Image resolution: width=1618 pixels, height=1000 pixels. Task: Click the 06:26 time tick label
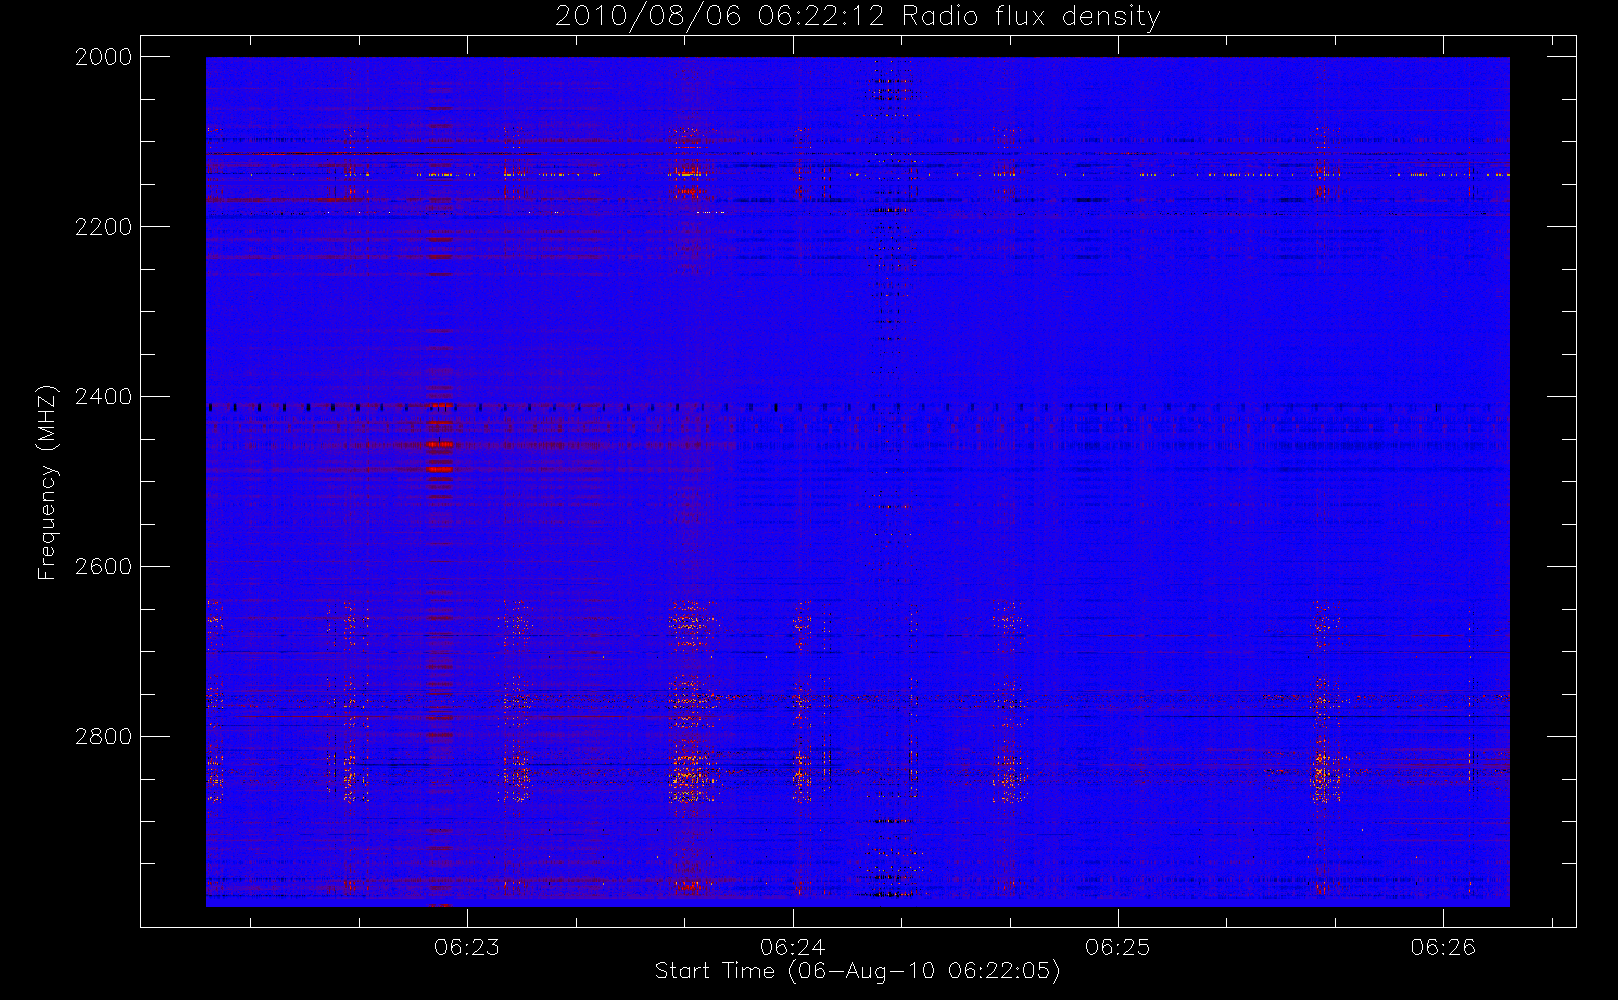pyautogui.click(x=1443, y=947)
